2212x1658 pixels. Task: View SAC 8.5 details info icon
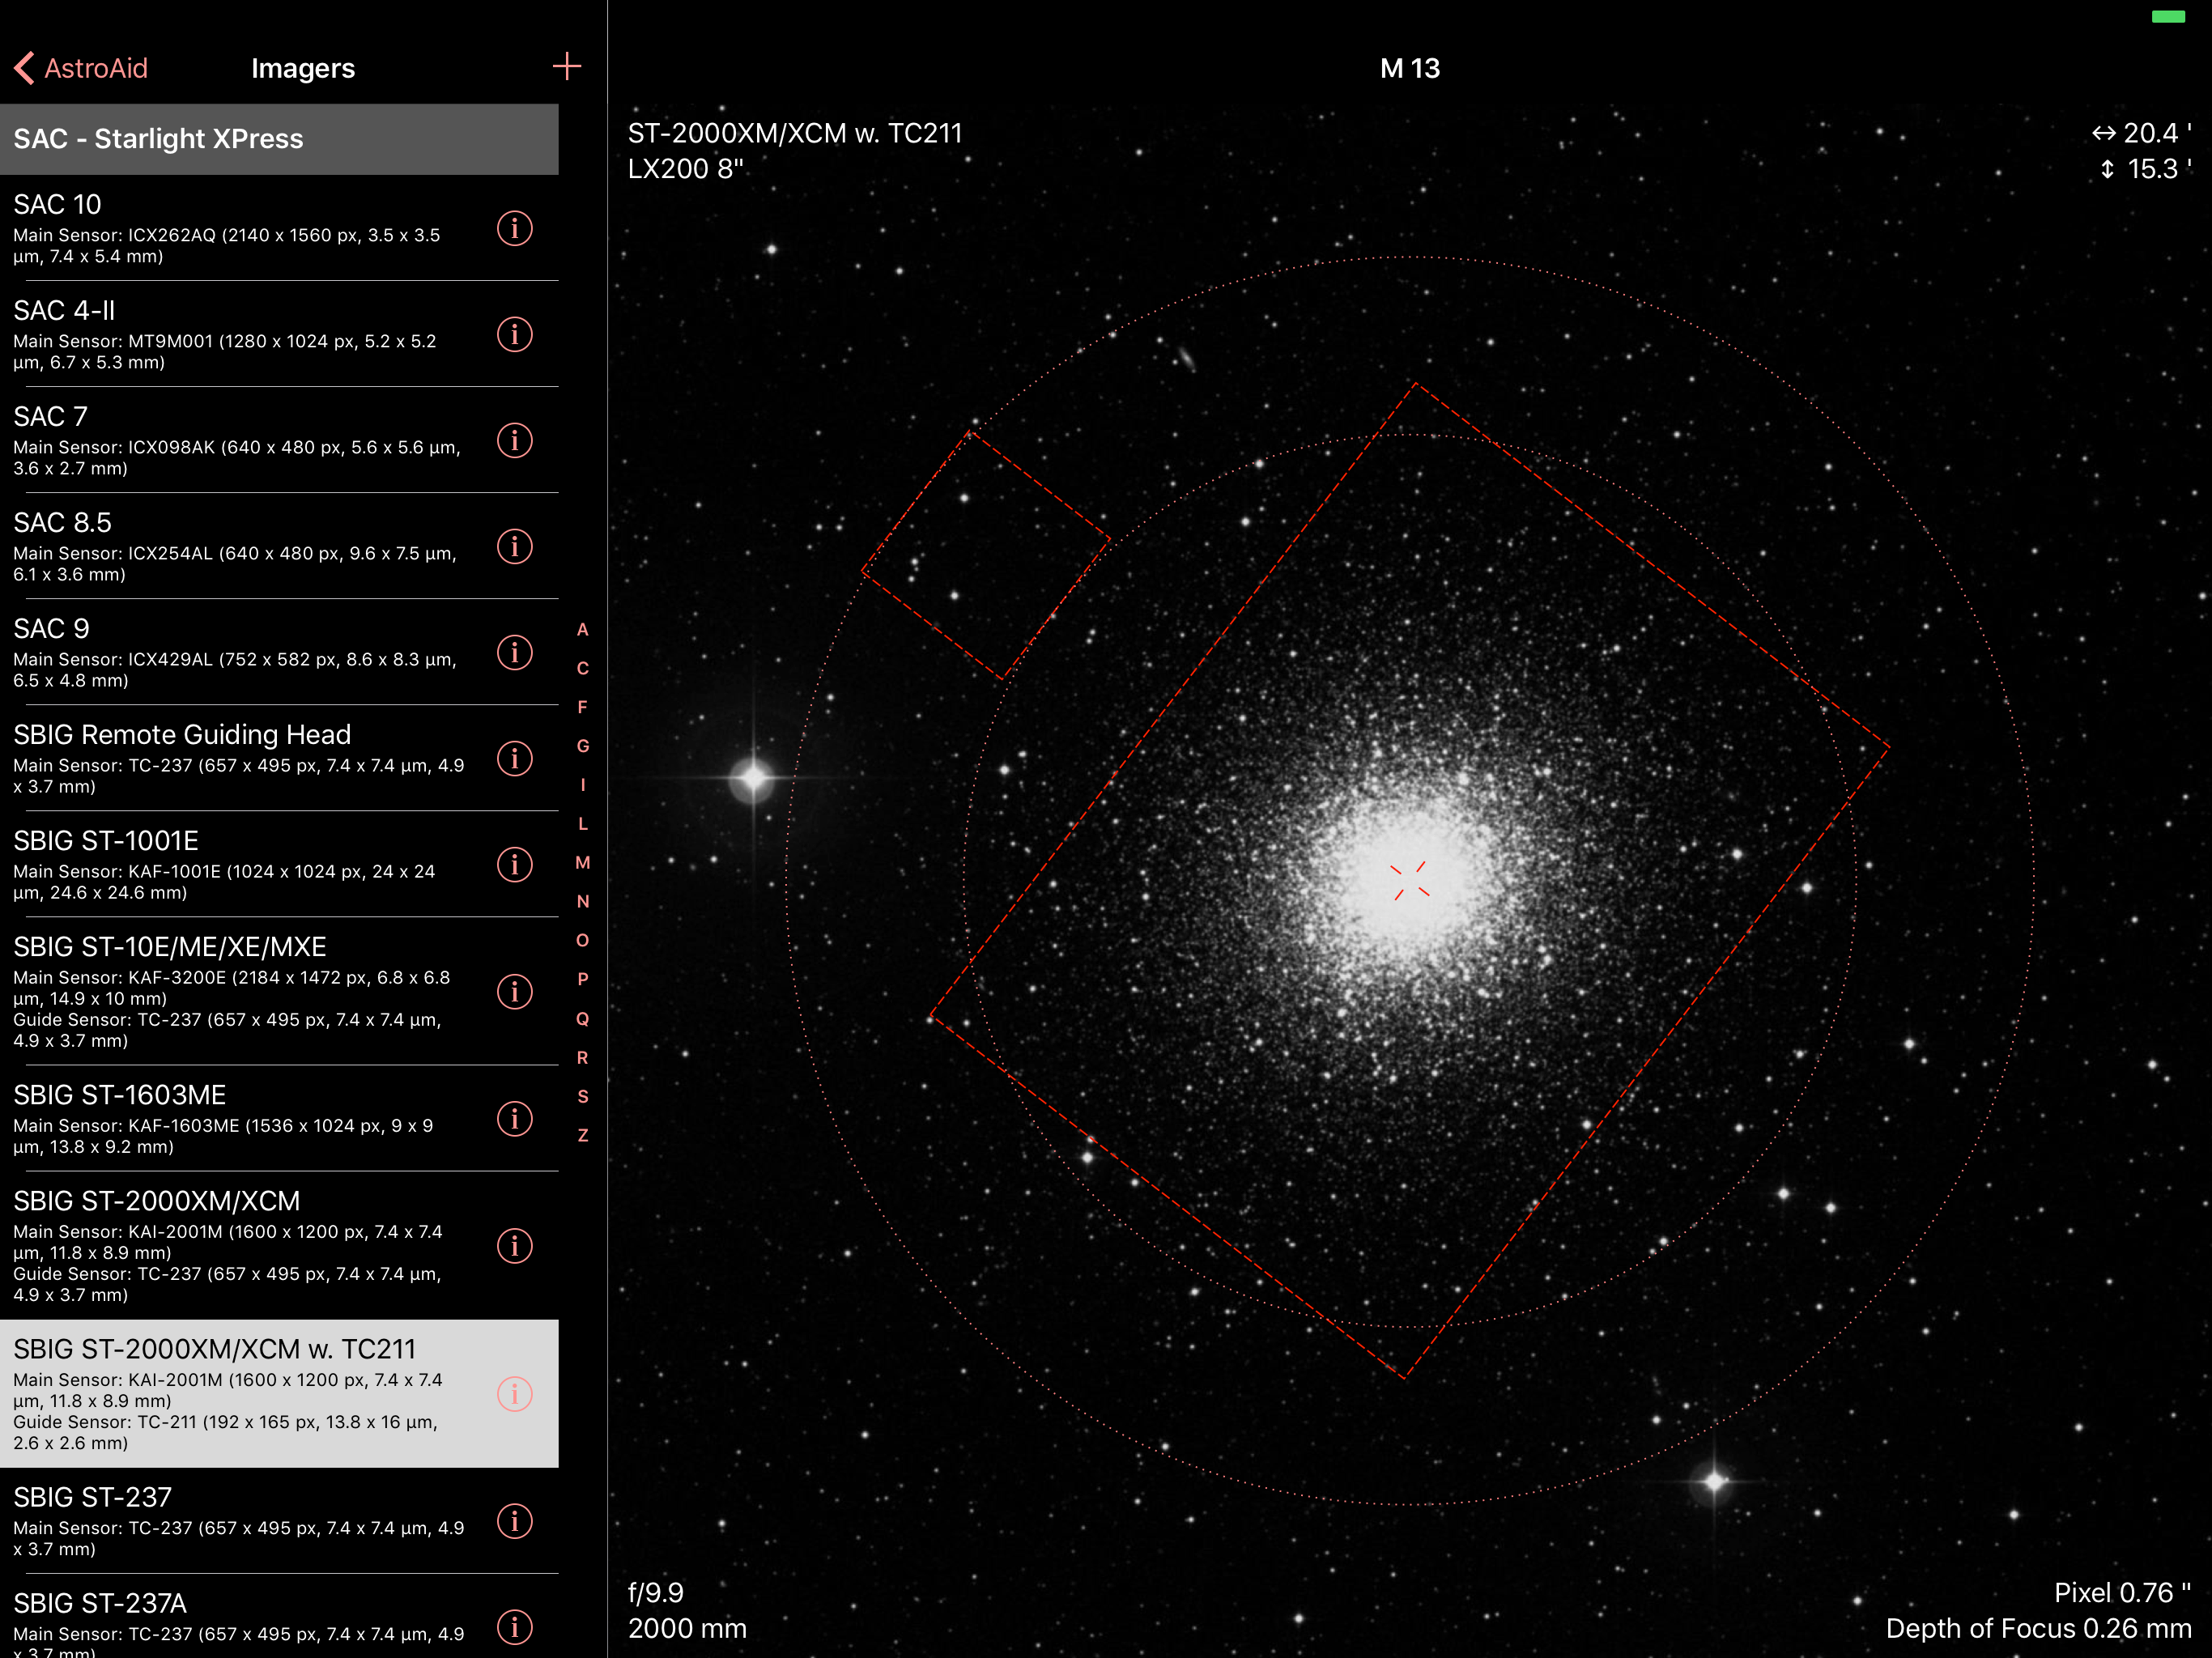[x=514, y=547]
